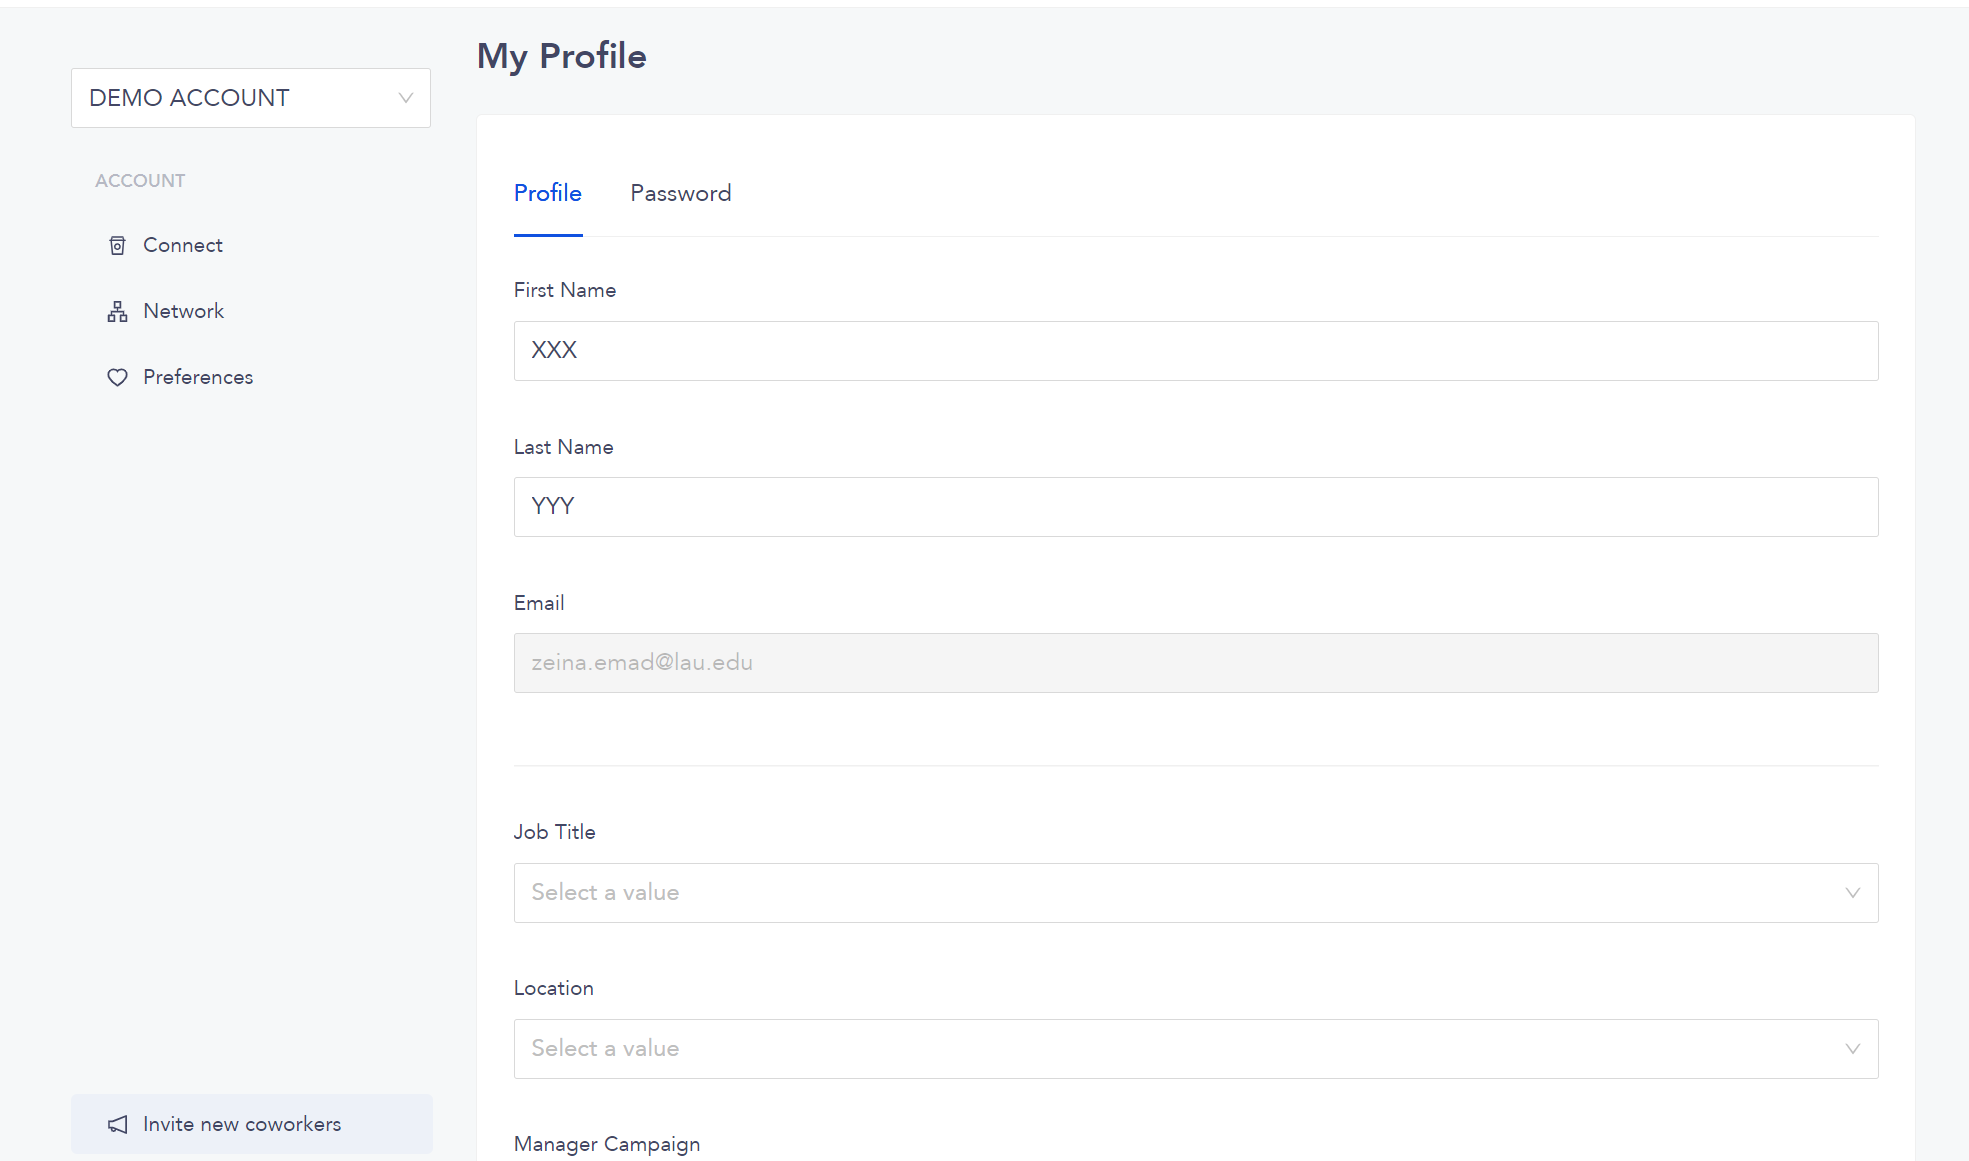Image resolution: width=1969 pixels, height=1161 pixels.
Task: Click the Network hierarchy icon
Action: (117, 311)
